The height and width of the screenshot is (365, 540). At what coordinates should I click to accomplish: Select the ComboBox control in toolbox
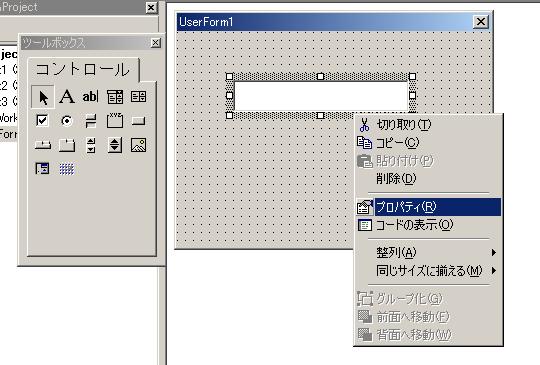click(x=115, y=97)
